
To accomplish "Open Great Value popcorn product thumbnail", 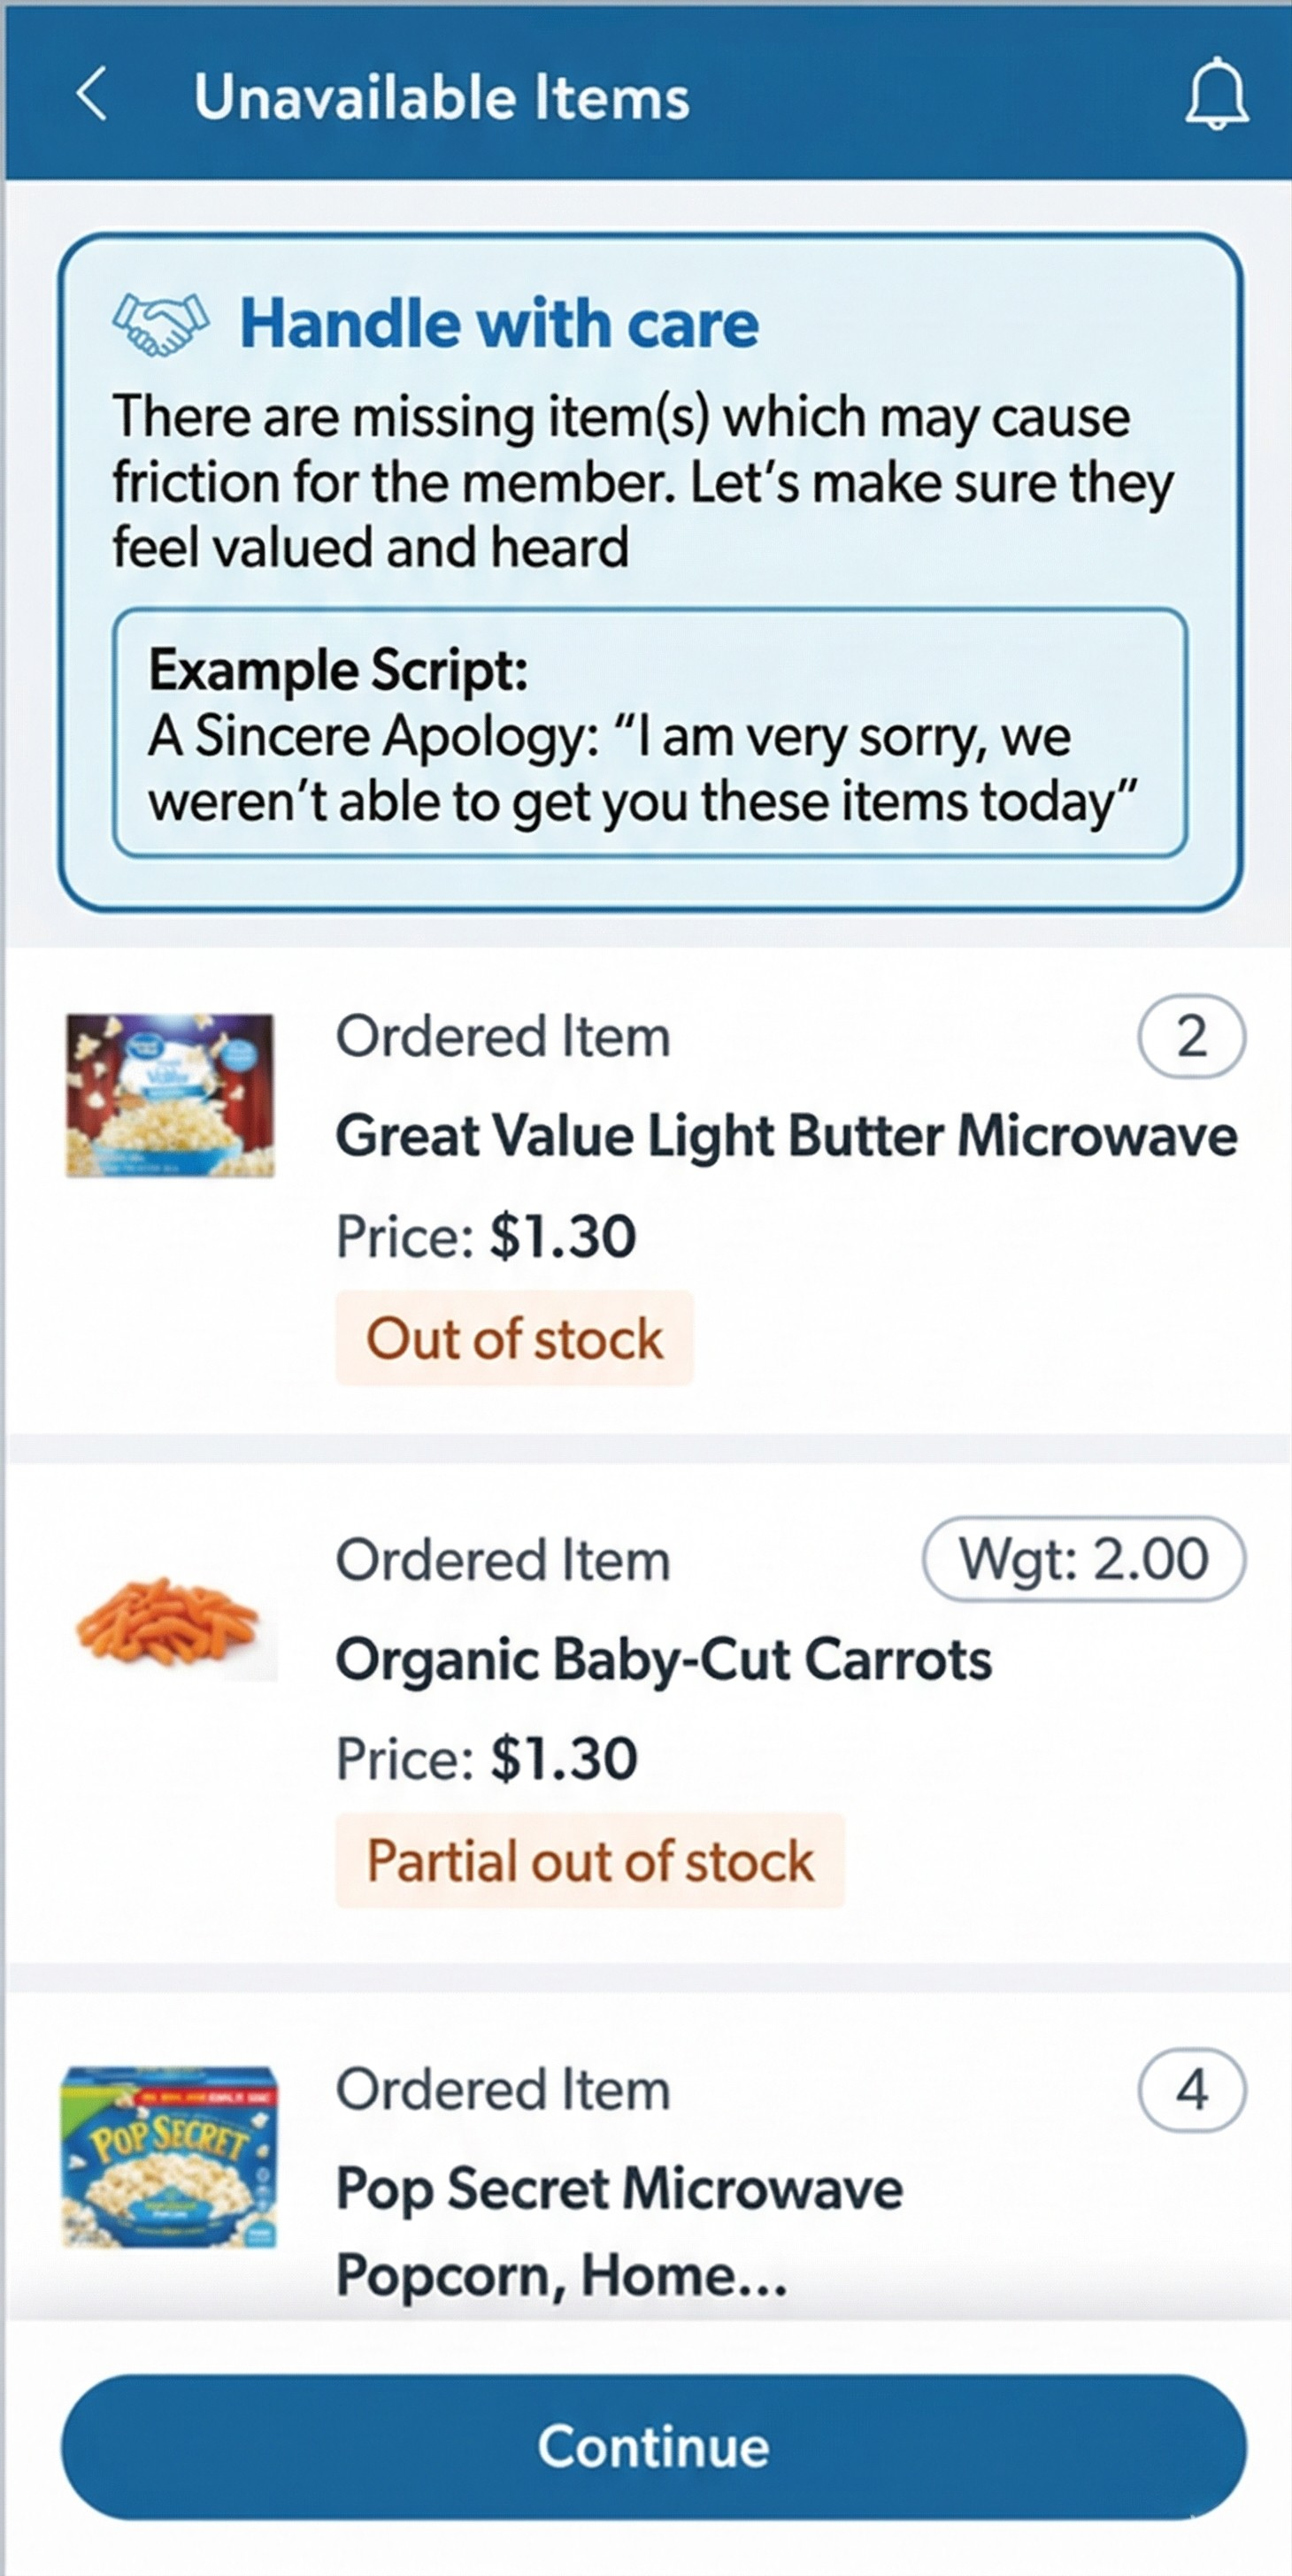I will (x=170, y=1094).
